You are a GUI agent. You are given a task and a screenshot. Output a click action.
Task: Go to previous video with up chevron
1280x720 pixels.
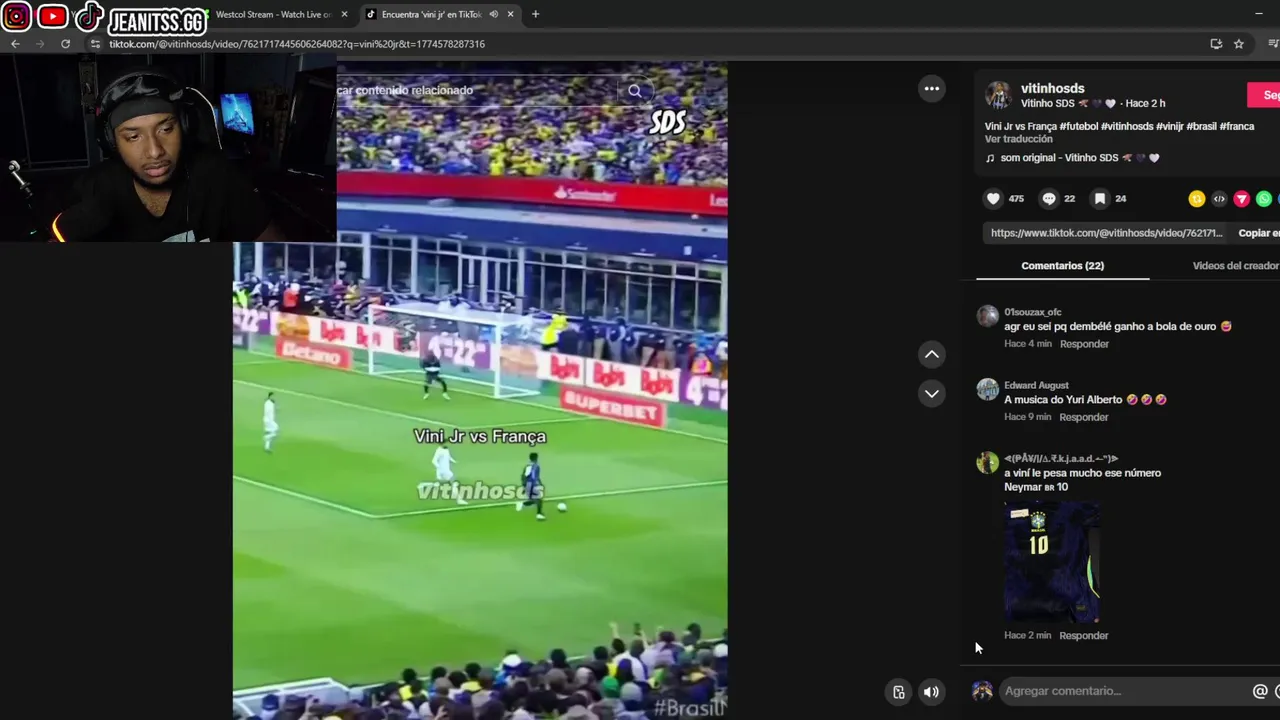[932, 354]
